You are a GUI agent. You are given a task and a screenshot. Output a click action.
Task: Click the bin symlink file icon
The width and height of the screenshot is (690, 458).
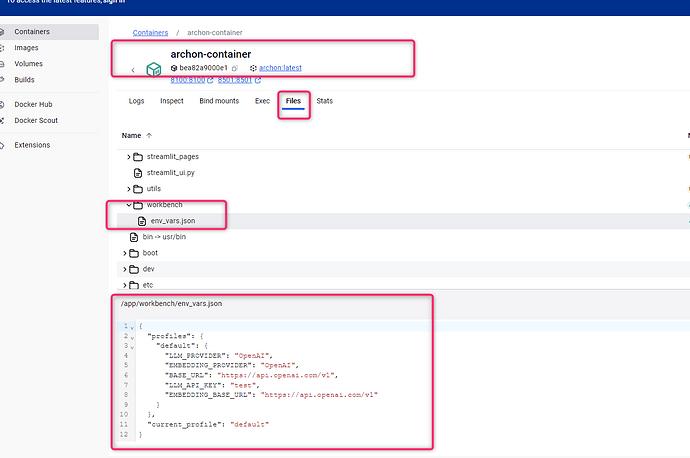coord(134,238)
